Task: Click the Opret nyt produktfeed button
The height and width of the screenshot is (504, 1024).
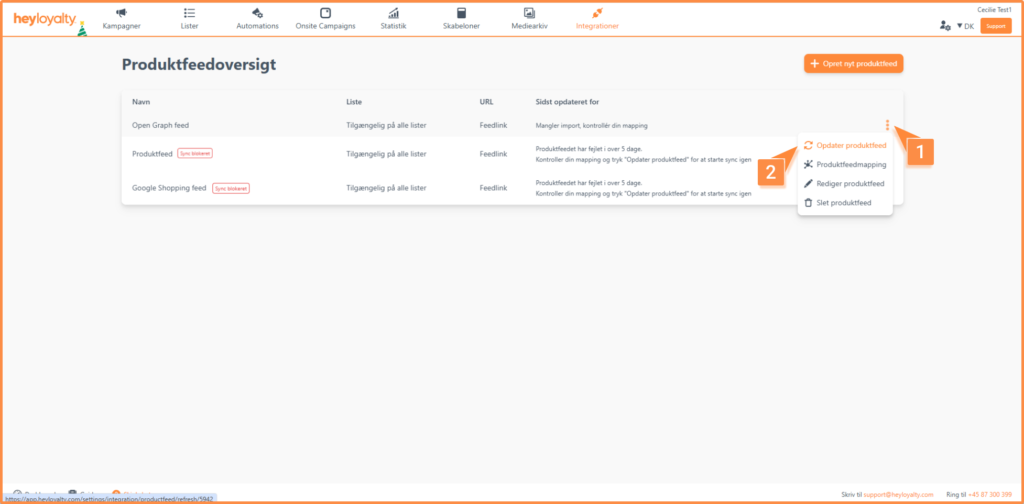Action: 853,64
